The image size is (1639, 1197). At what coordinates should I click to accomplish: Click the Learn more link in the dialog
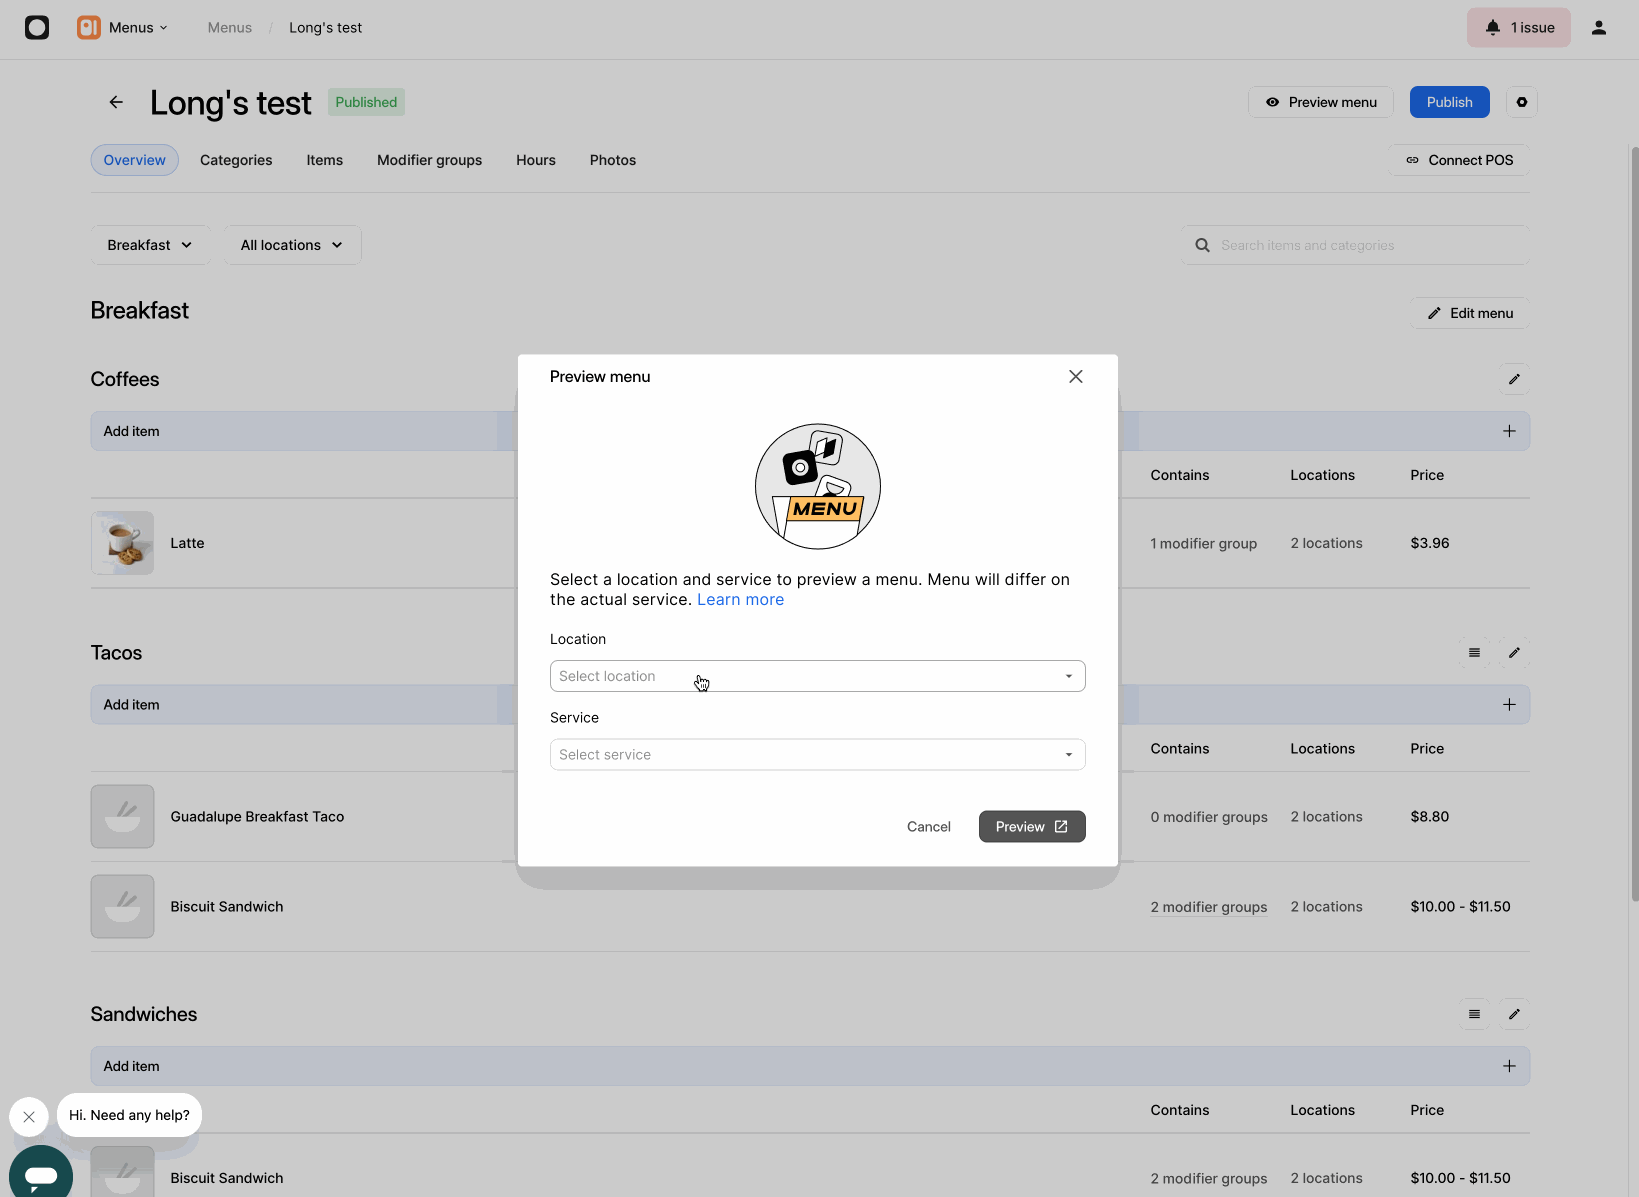pos(740,599)
